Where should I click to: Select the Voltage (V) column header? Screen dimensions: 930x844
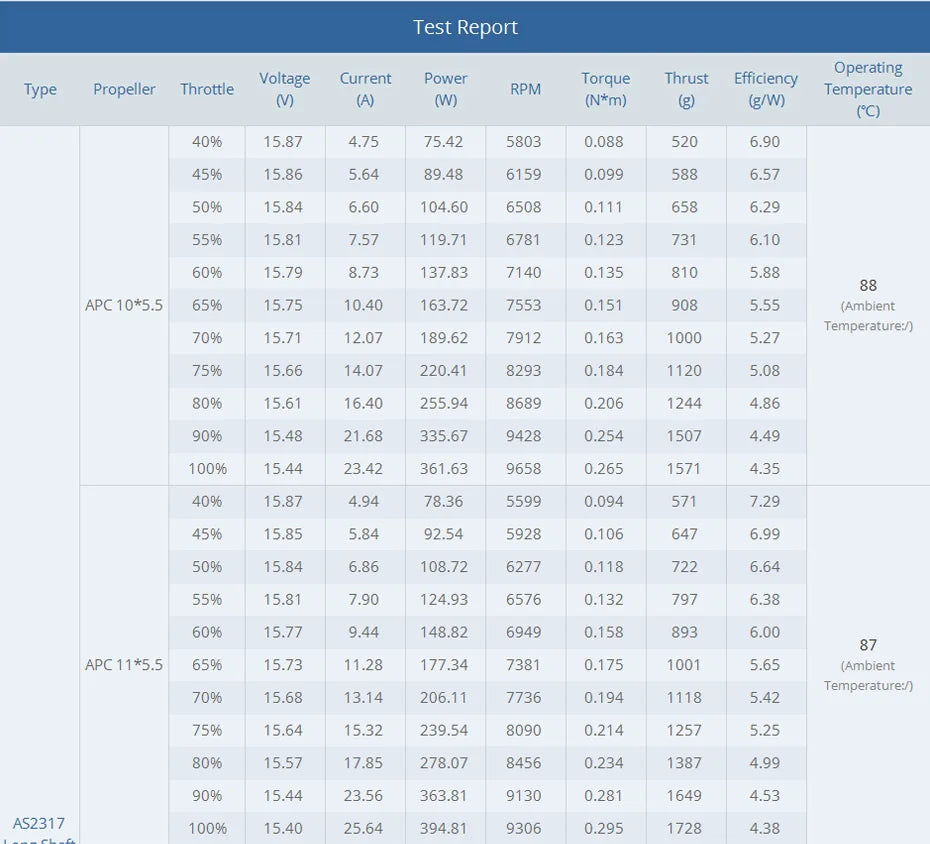pos(285,89)
